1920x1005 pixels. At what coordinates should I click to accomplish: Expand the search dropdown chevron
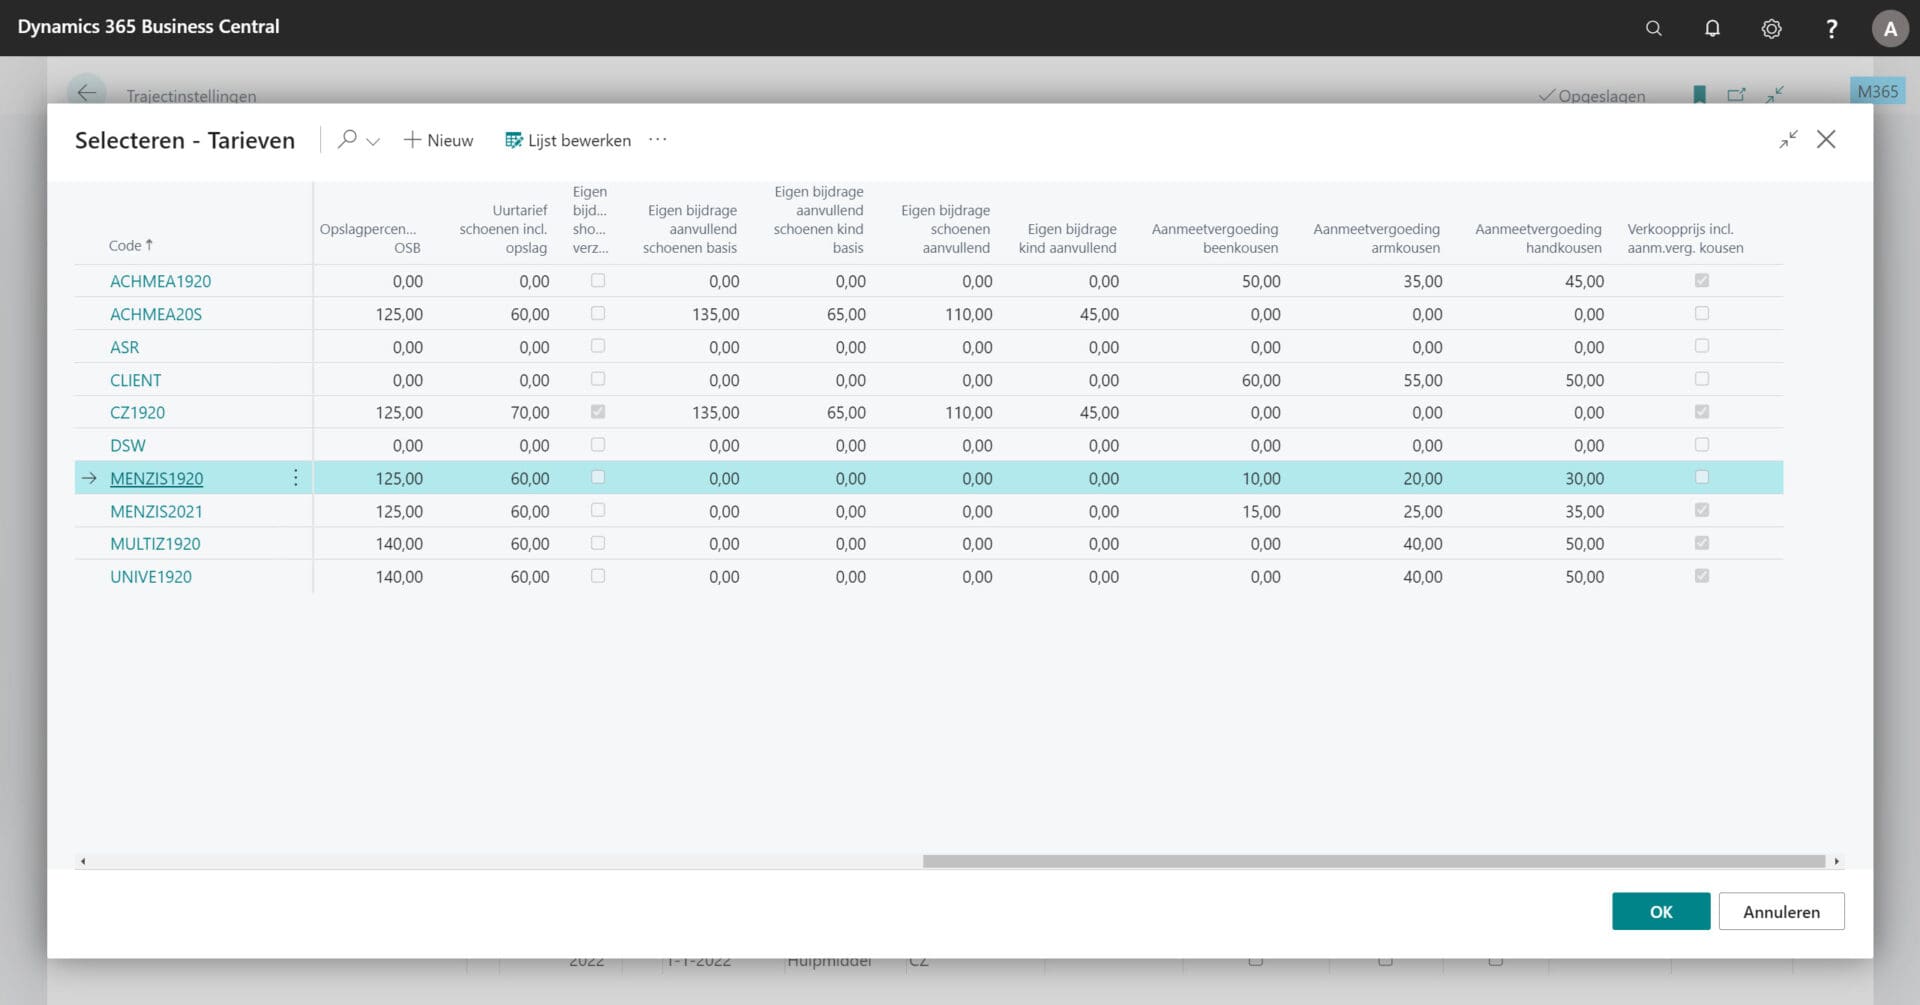(373, 141)
